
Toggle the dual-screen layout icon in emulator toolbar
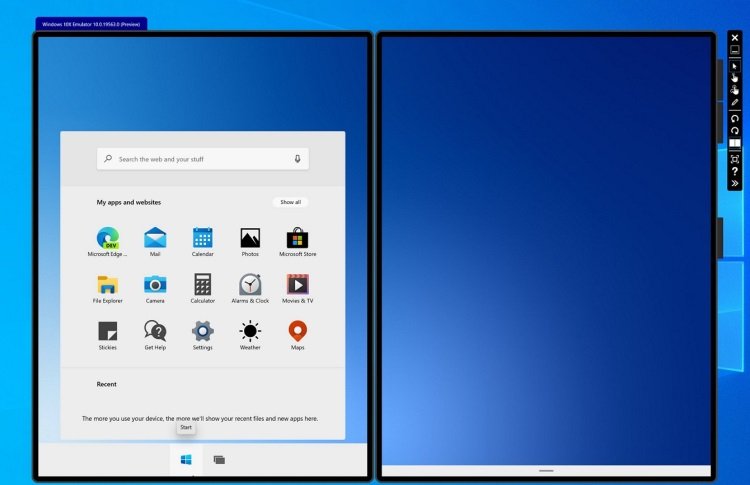coord(735,143)
